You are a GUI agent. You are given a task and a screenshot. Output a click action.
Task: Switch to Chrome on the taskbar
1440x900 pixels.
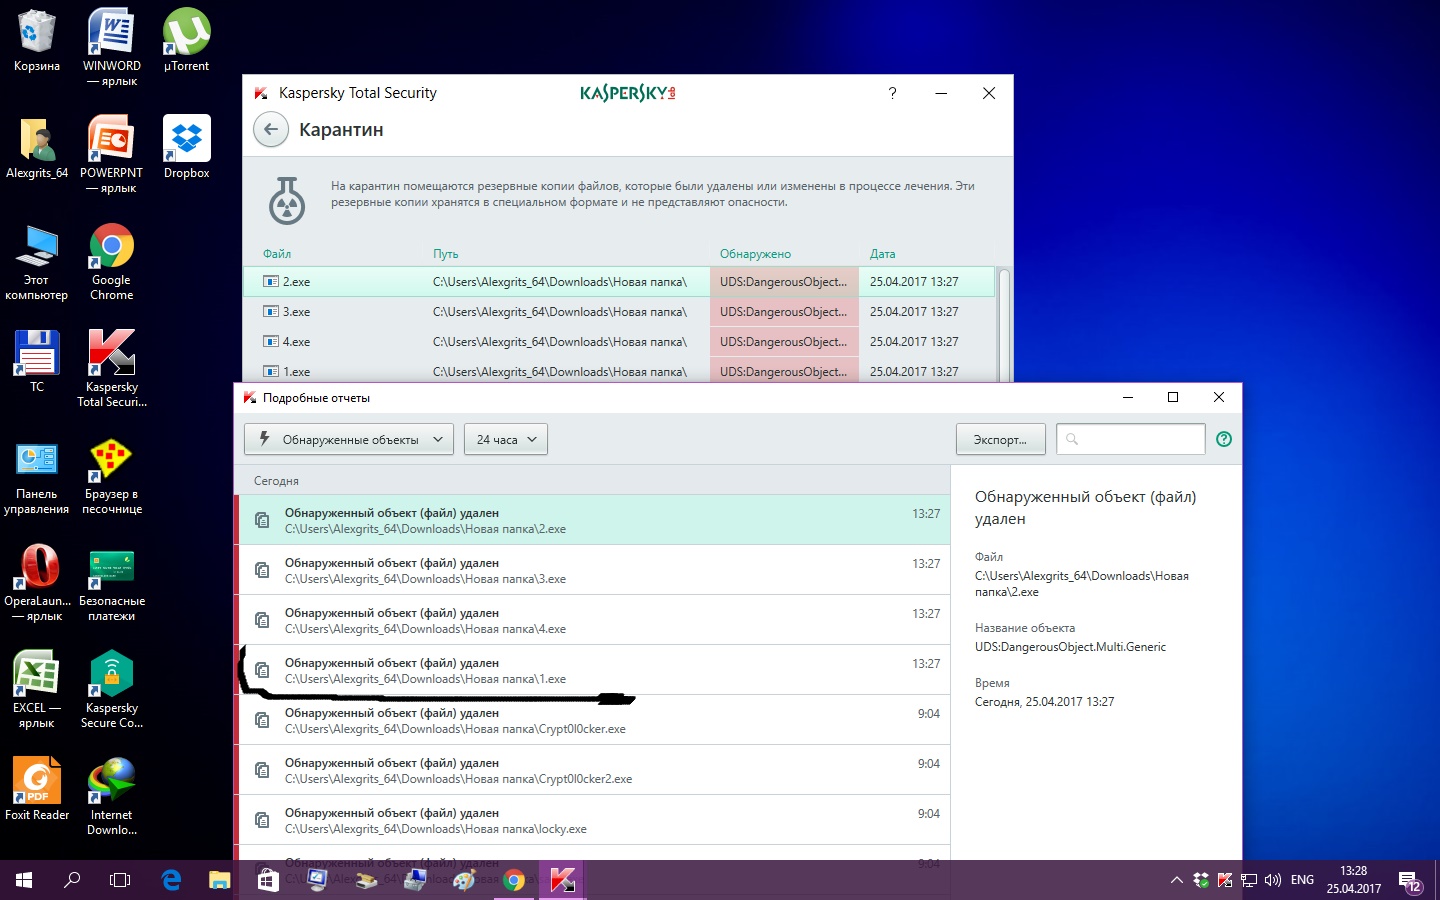tap(514, 880)
